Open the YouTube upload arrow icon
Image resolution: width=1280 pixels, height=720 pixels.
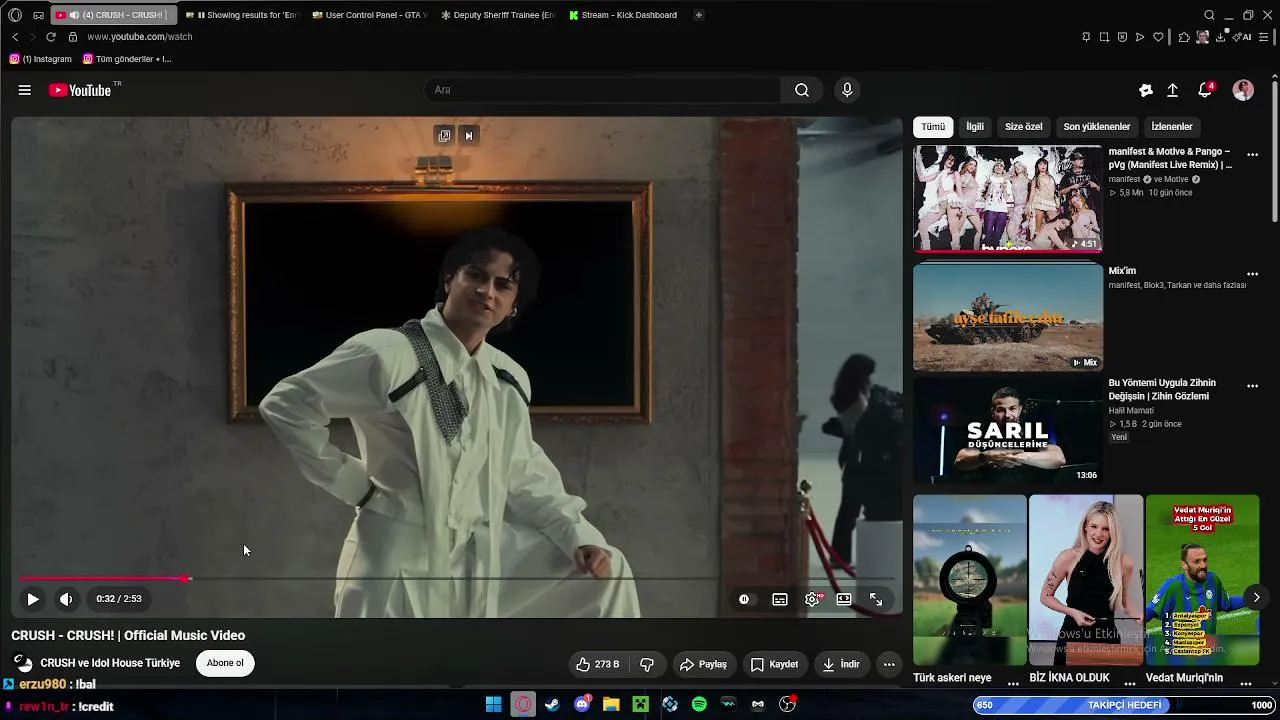point(1173,90)
